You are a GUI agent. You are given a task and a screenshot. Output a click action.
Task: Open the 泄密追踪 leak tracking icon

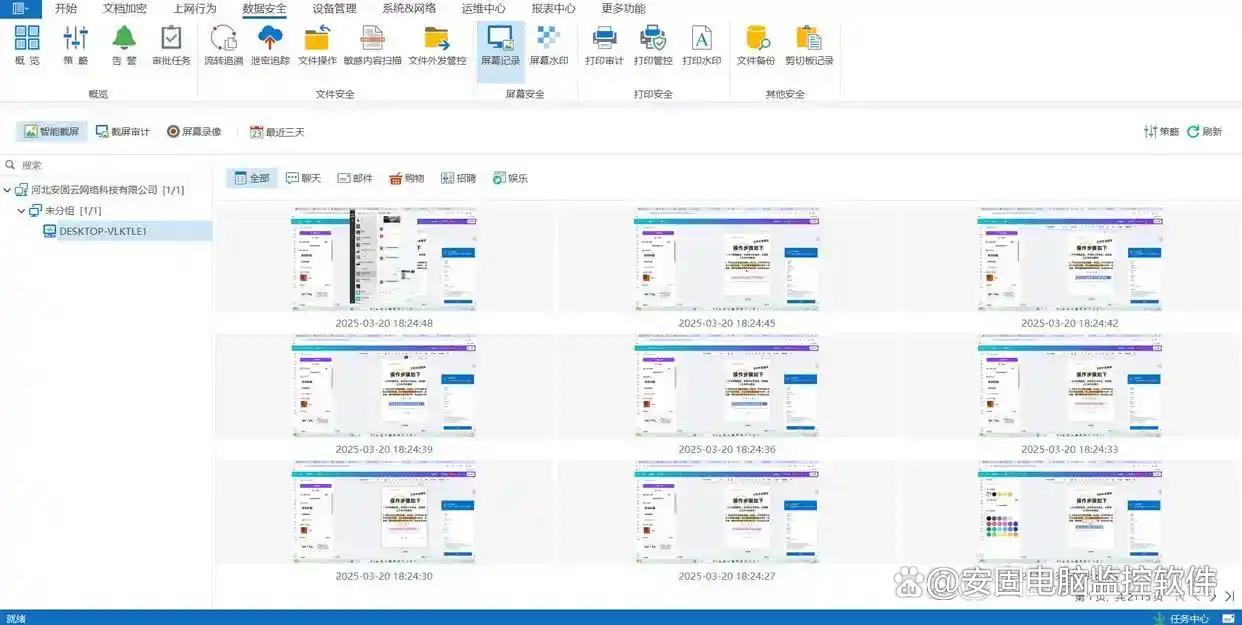pos(270,45)
